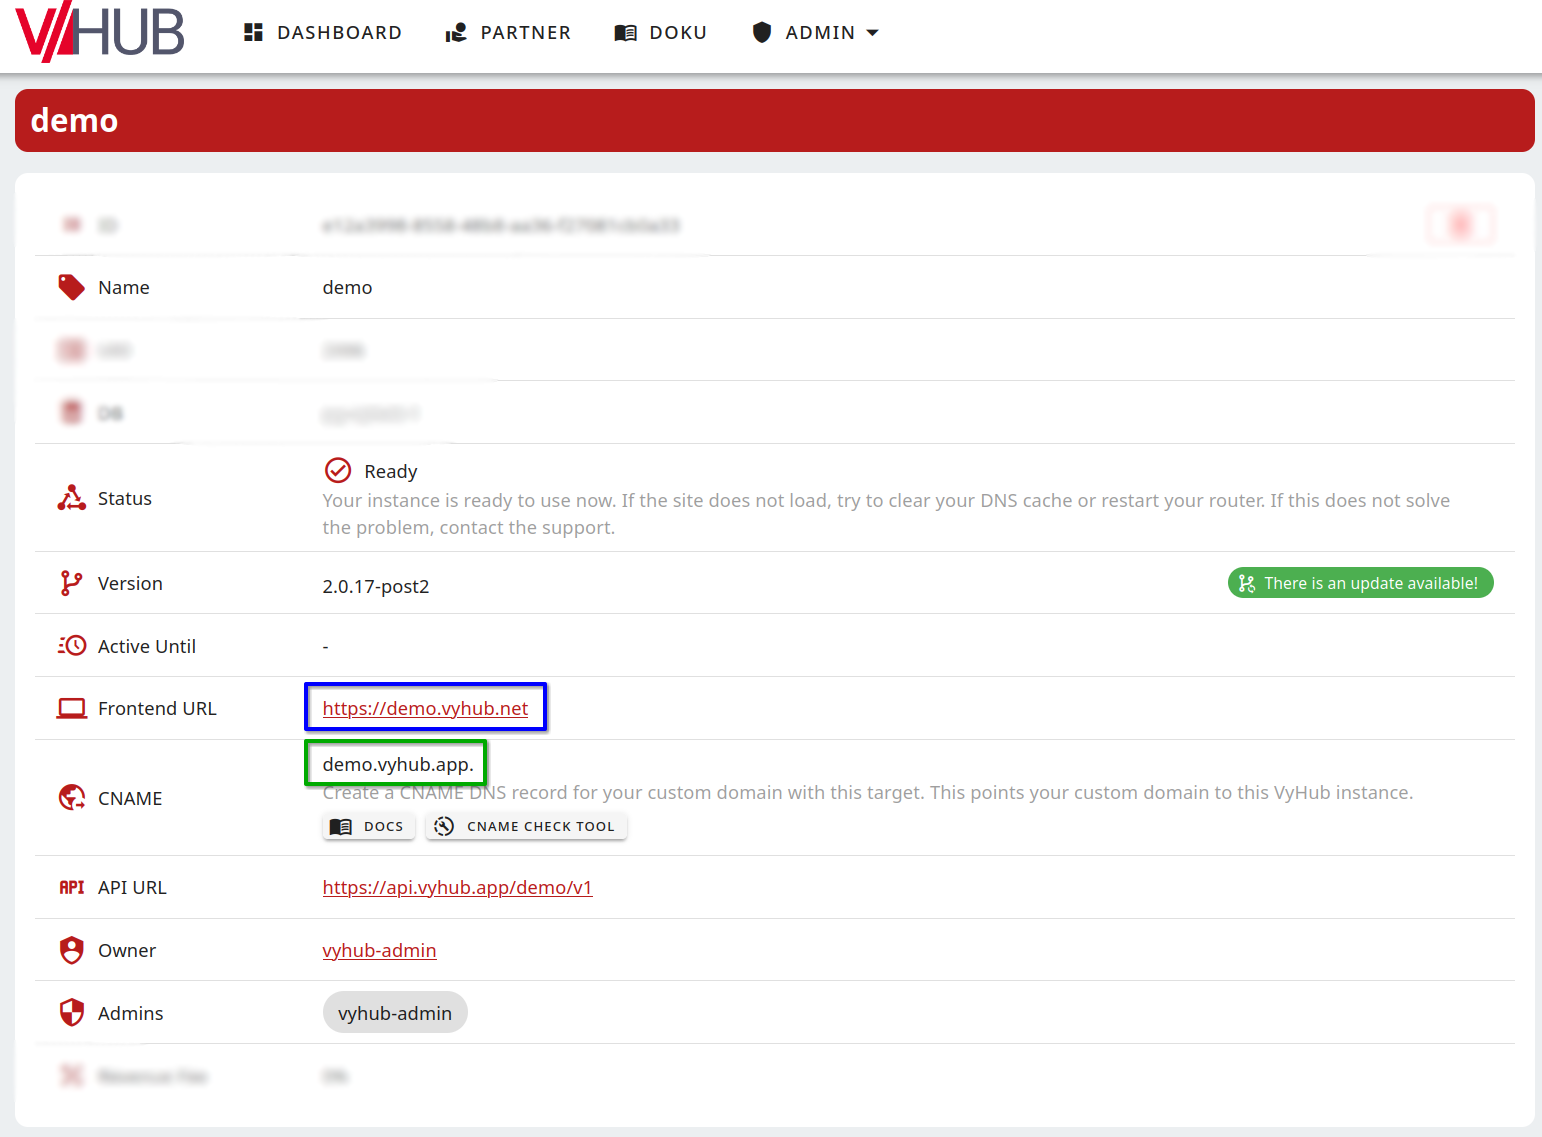
Task: Click the update available badge
Action: click(1359, 583)
